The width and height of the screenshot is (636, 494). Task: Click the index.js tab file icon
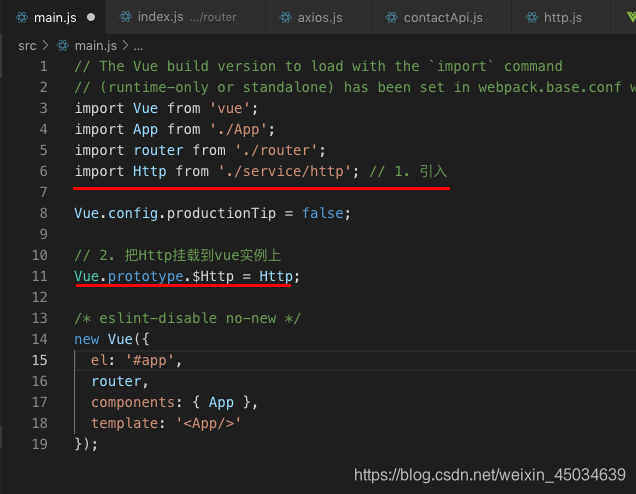[126, 17]
